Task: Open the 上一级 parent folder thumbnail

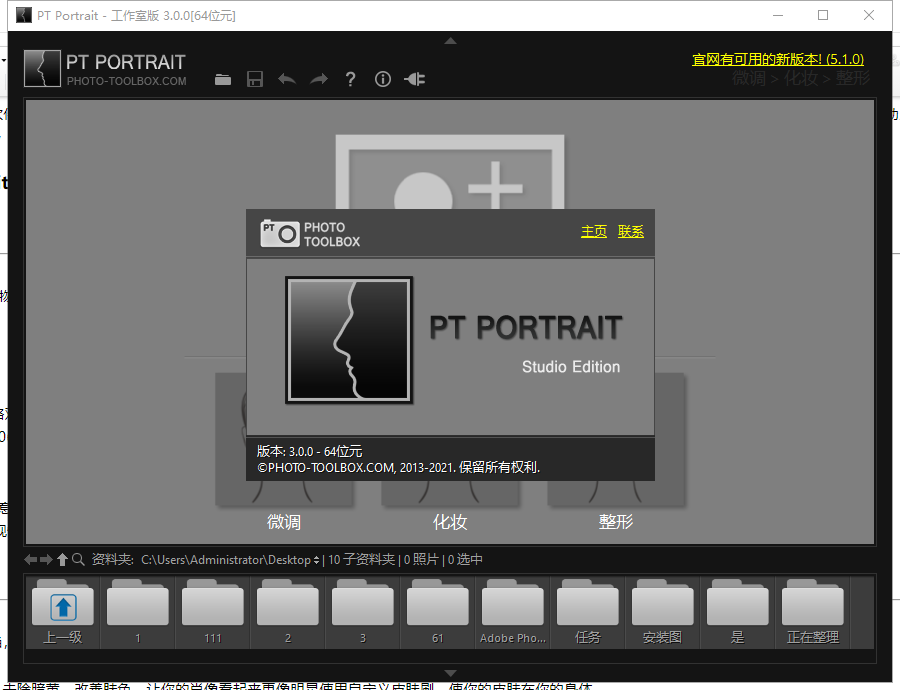Action: tap(63, 613)
